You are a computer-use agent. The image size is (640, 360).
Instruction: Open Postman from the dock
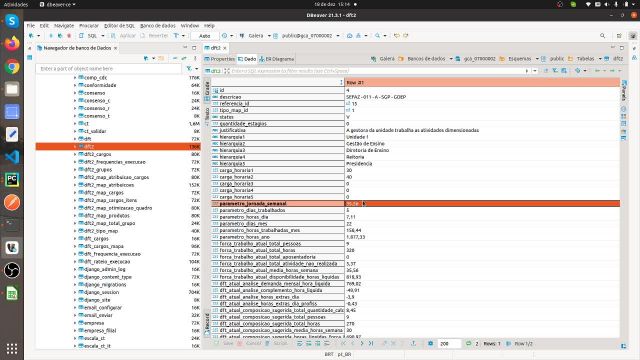[x=12, y=202]
